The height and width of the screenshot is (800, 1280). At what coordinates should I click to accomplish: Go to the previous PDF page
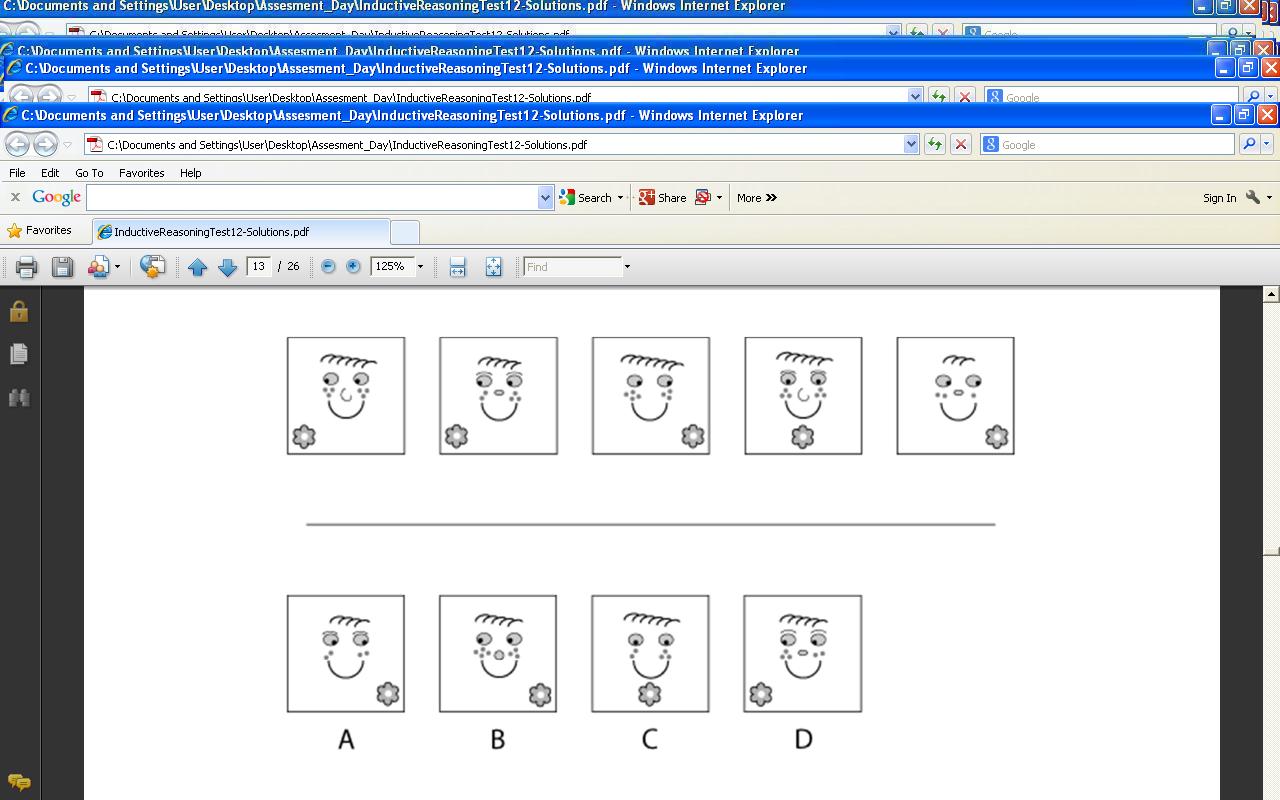tap(197, 267)
